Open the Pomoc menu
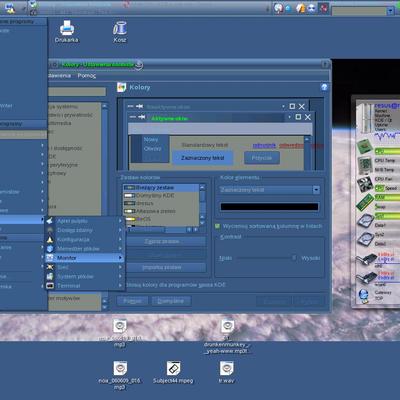This screenshot has height=400, width=400. pyautogui.click(x=87, y=76)
